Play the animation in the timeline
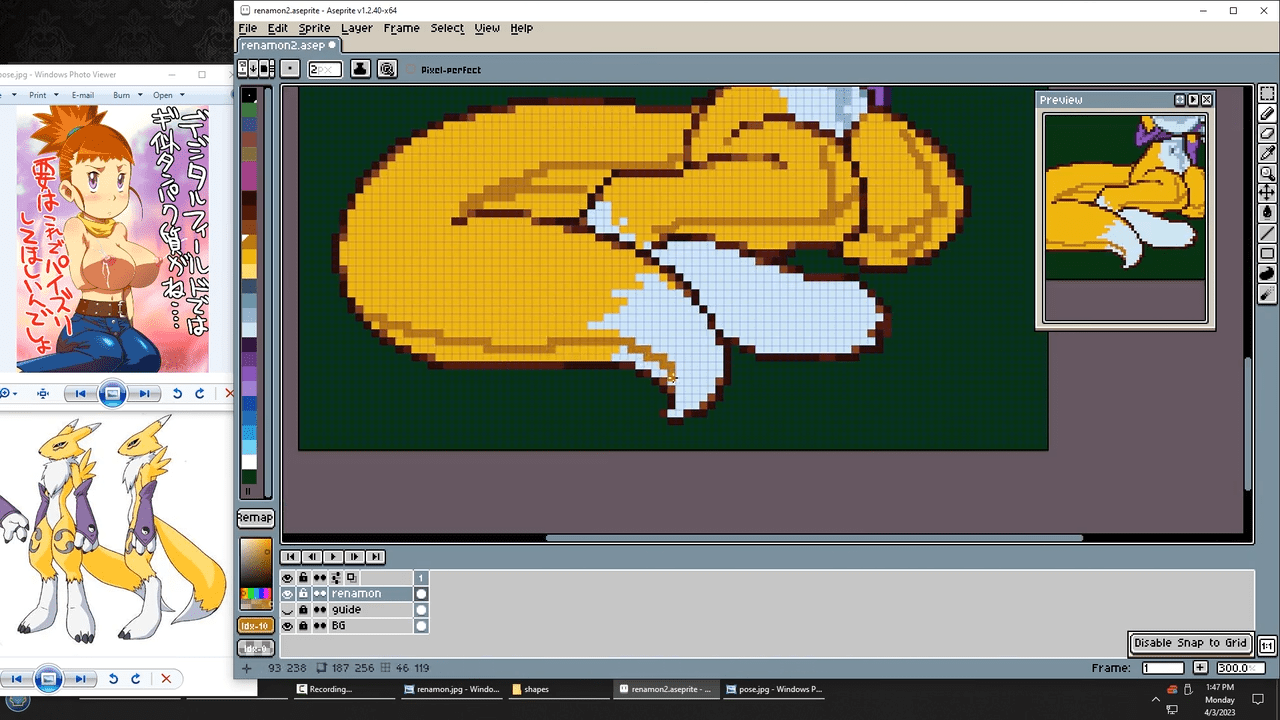 [x=333, y=557]
